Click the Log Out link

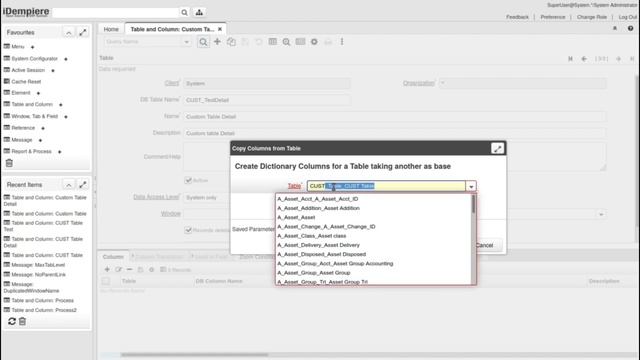[x=627, y=17]
